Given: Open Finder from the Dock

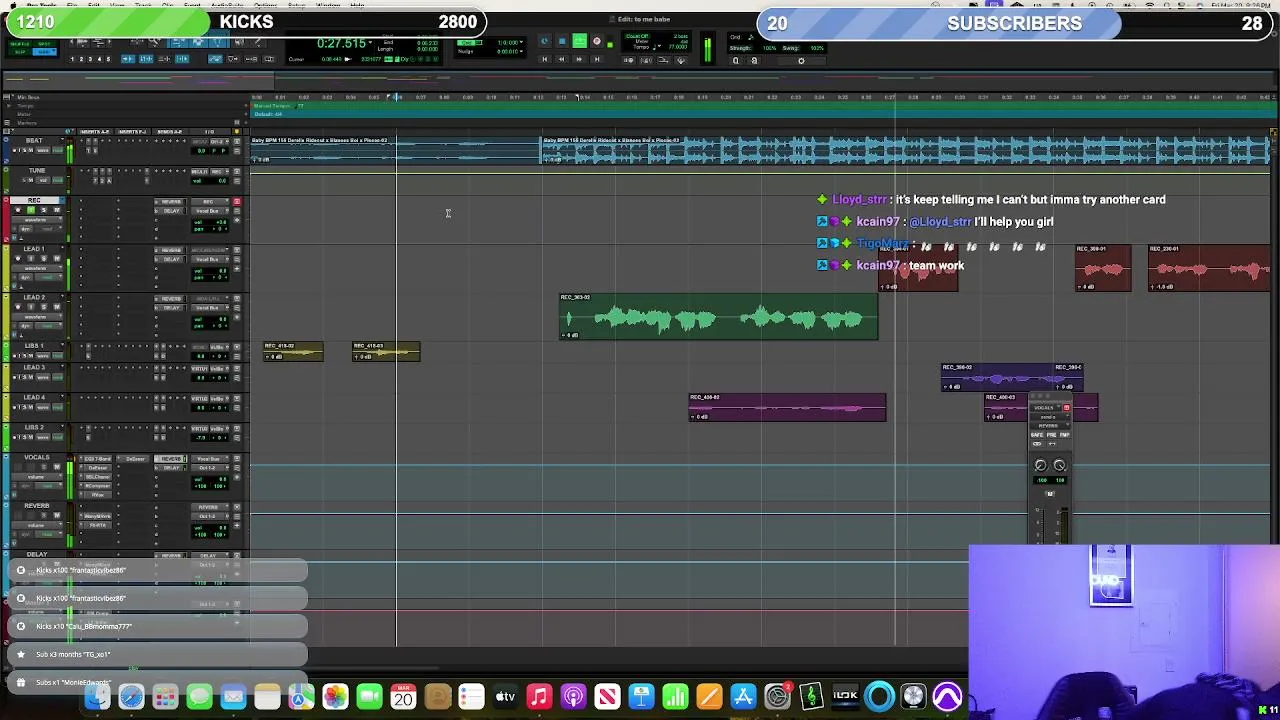Looking at the screenshot, I should click(x=95, y=696).
